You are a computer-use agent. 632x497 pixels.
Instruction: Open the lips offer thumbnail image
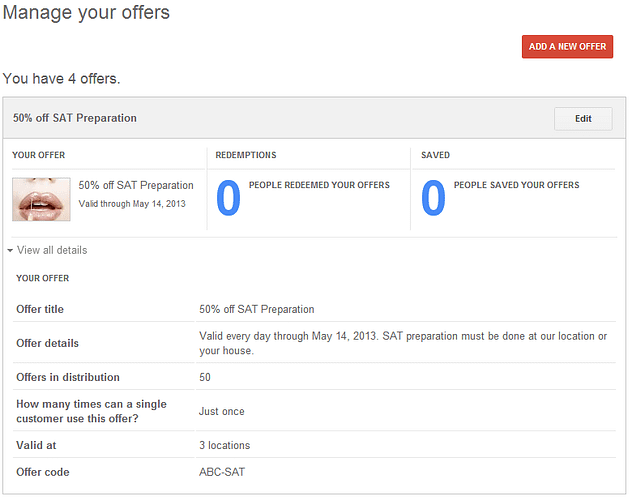(41, 199)
